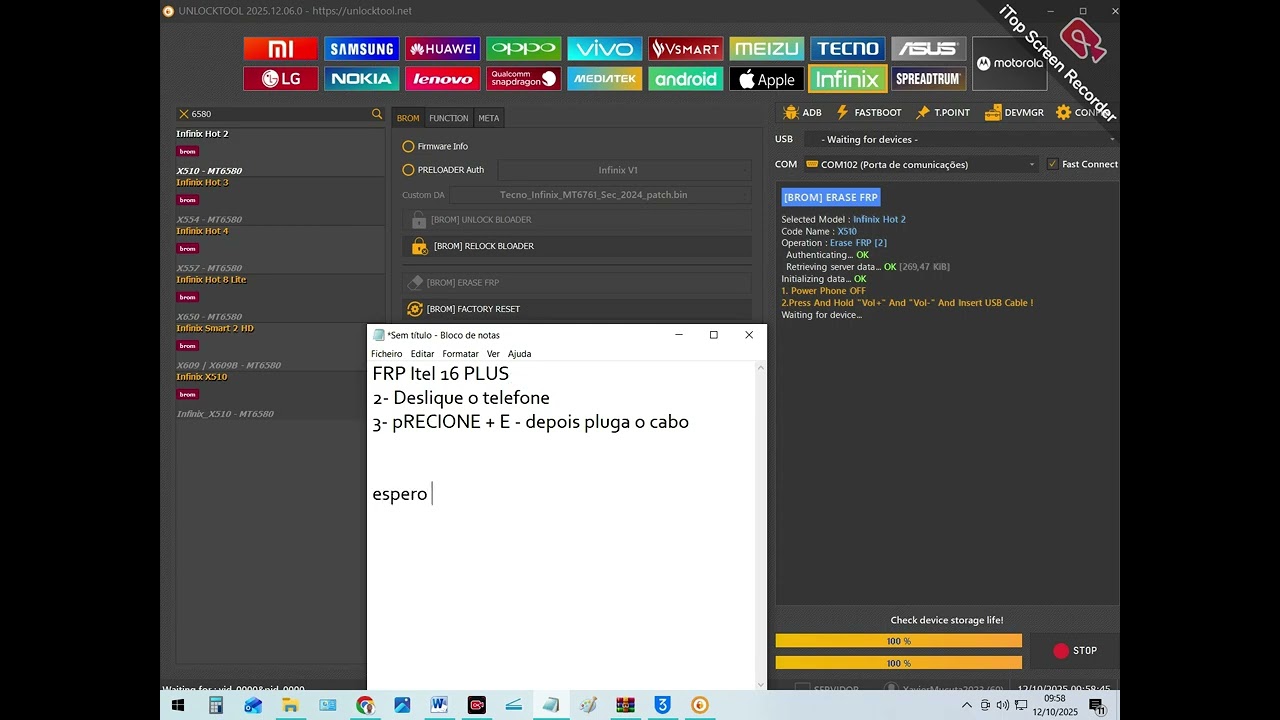This screenshot has width=1280, height=720.
Task: Switch to the FUNCTION tab
Action: point(449,118)
